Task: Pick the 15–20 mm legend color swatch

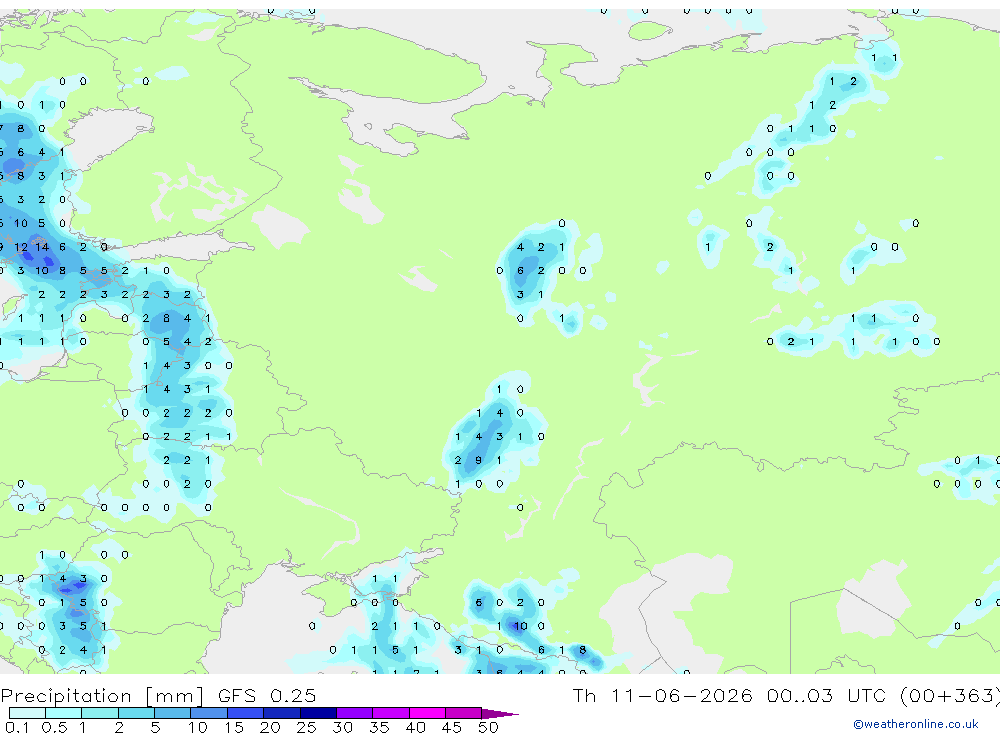Action: (x=246, y=713)
